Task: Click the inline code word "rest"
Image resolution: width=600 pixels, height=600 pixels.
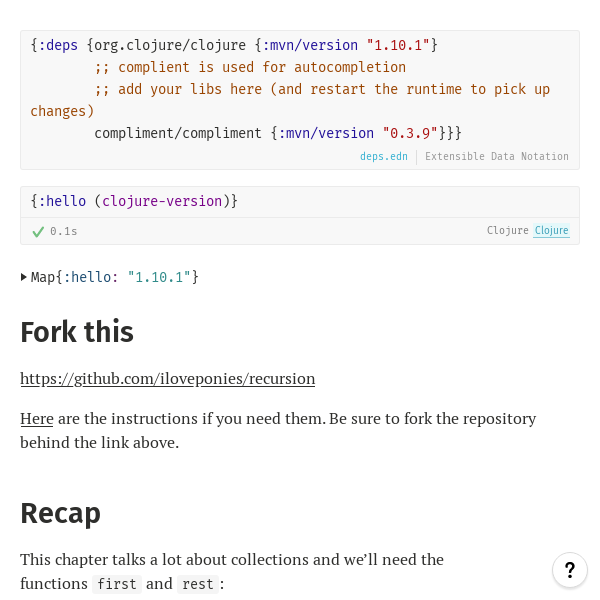Action: click(x=196, y=584)
